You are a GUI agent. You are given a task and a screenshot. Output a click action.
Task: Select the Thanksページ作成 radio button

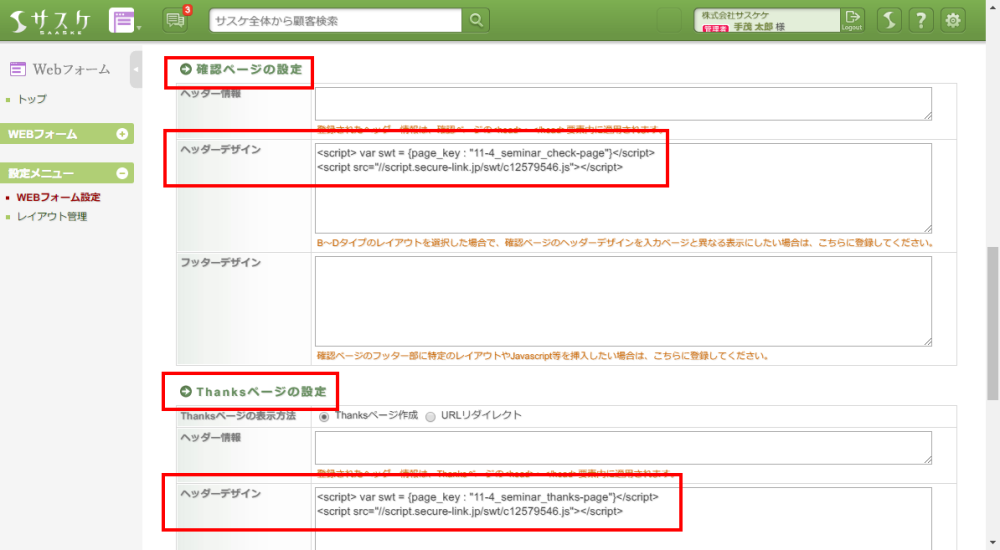click(x=324, y=416)
